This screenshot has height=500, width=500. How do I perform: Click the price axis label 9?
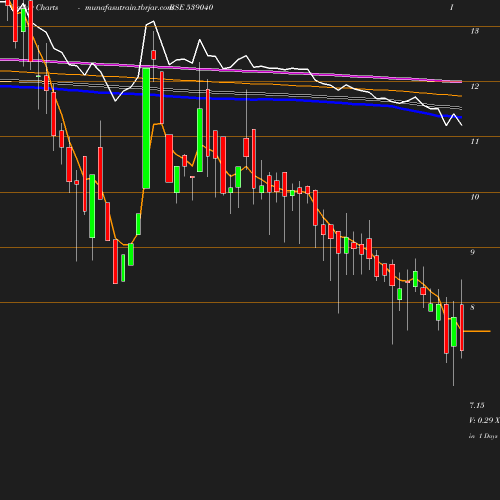pyautogui.click(x=472, y=252)
